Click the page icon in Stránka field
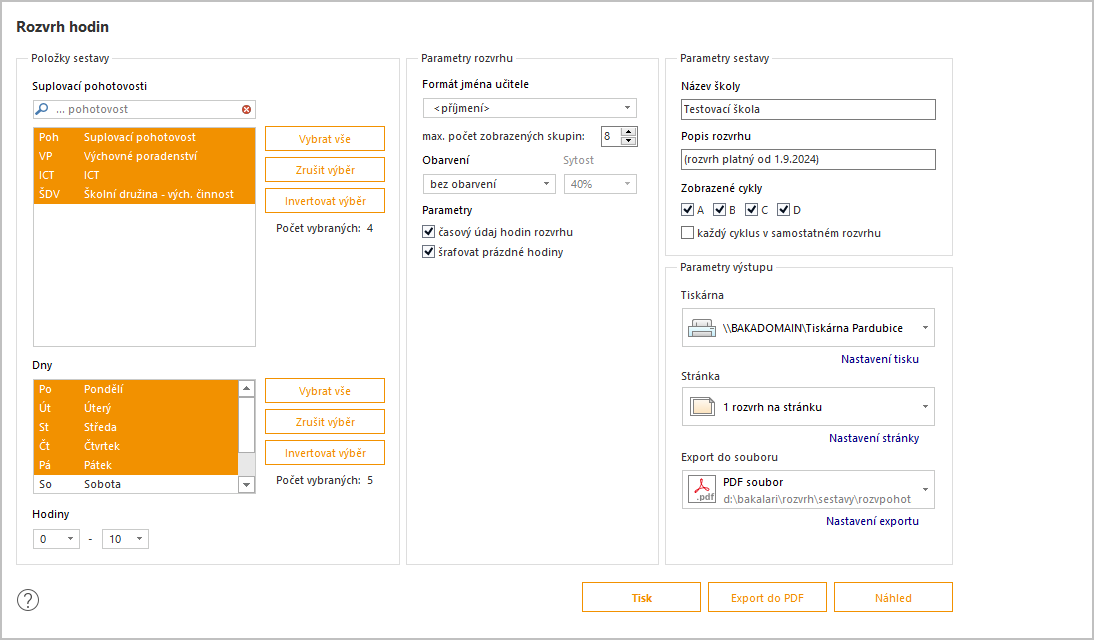Viewport: 1095px width, 642px height. tap(703, 407)
